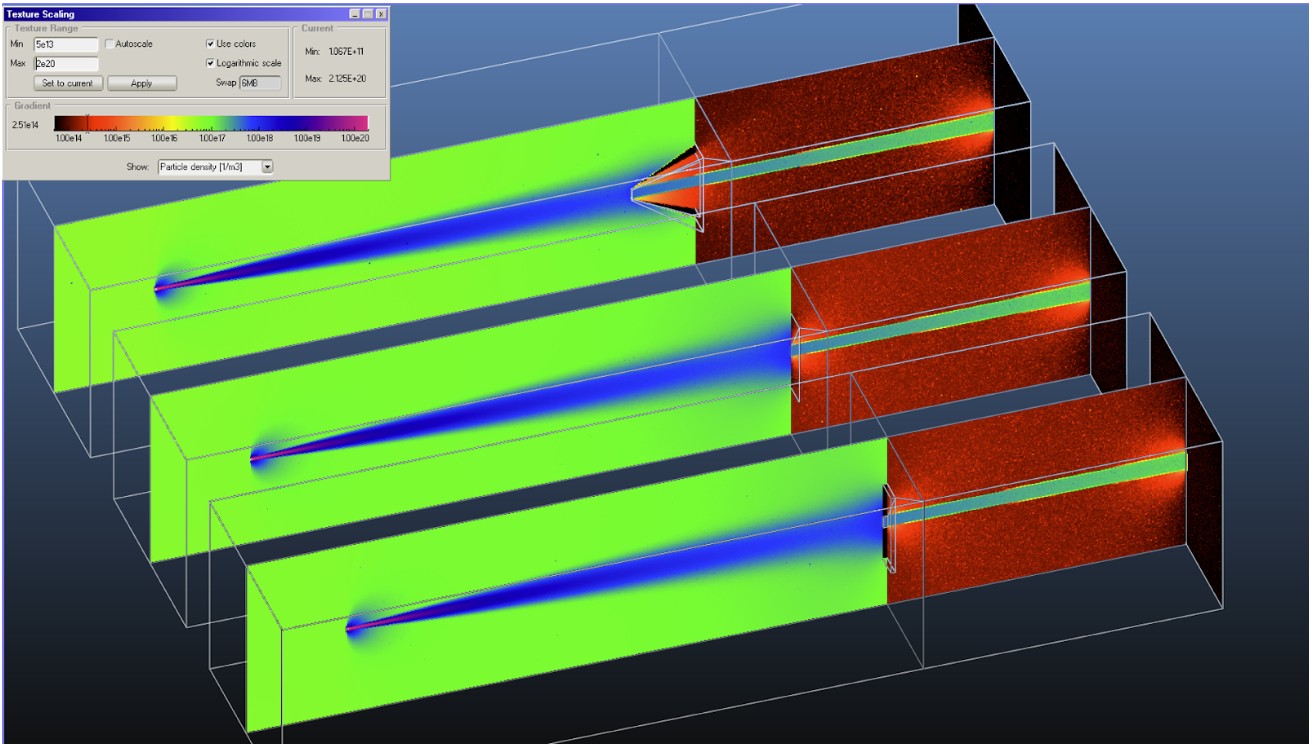This screenshot has width=1312, height=748.
Task: Click the Apply button
Action: [142, 83]
